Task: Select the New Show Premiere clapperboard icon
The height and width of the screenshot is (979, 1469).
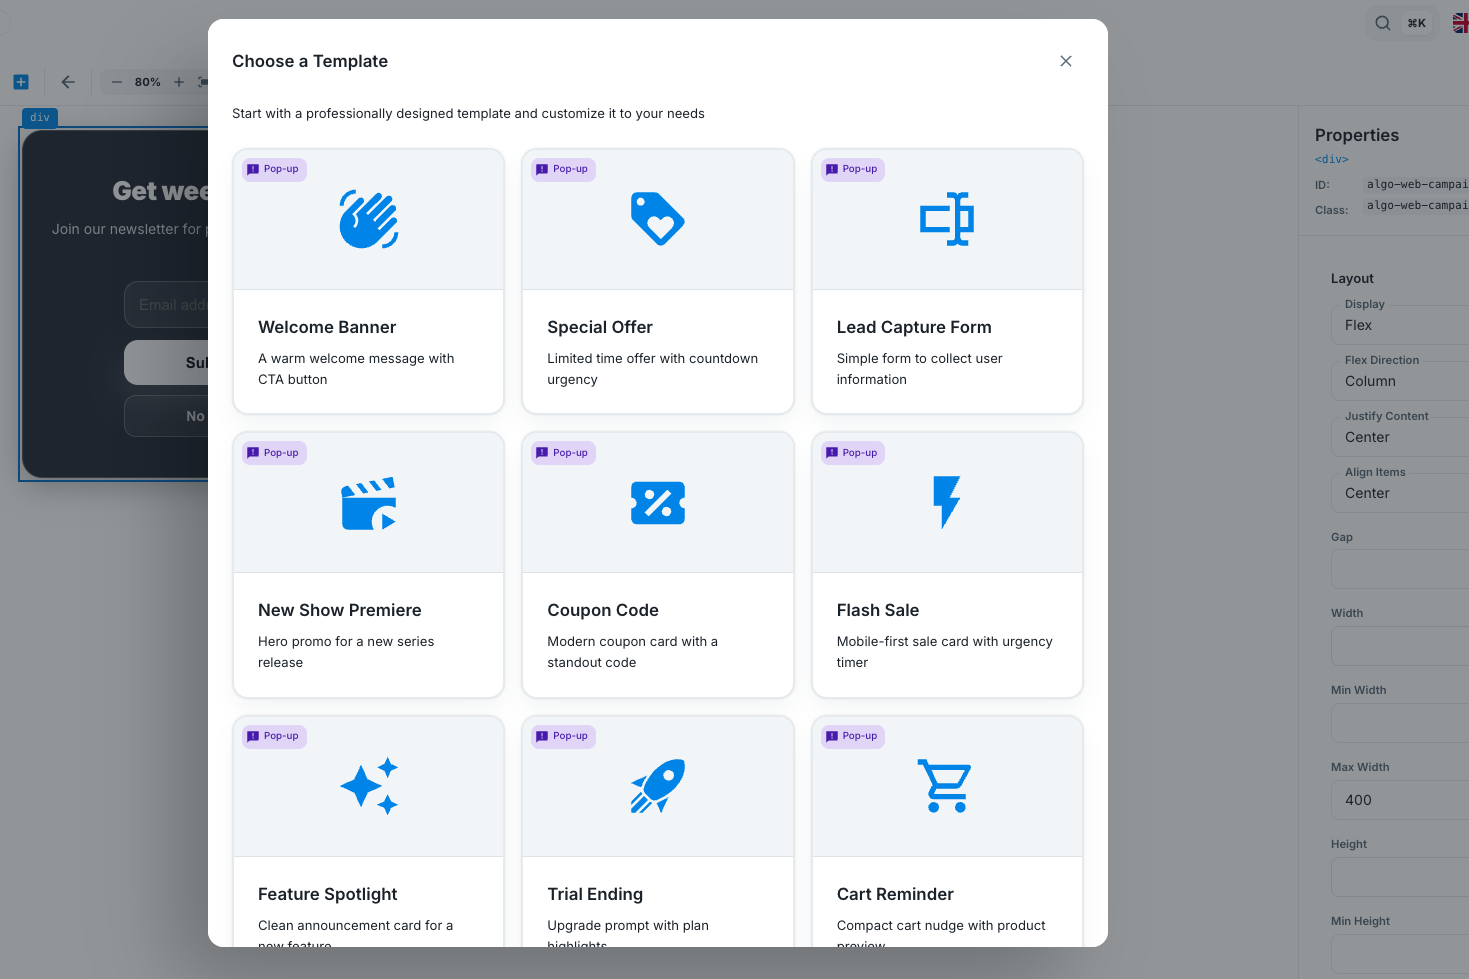Action: [369, 503]
